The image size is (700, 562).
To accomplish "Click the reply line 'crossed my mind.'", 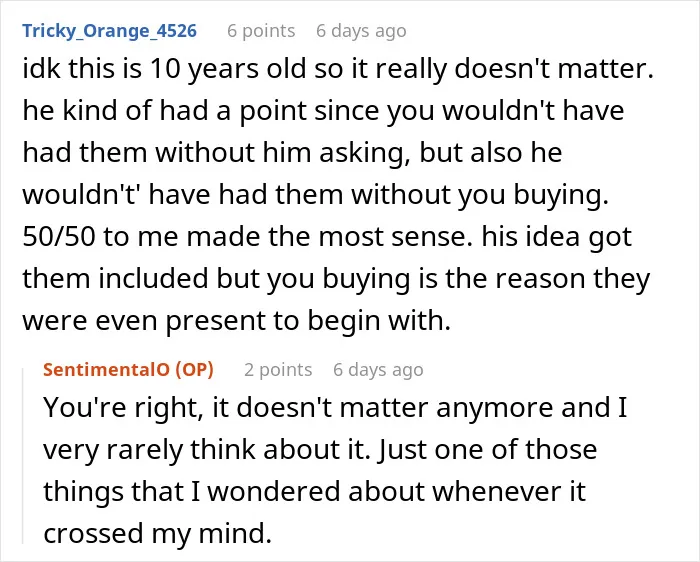I will (x=157, y=534).
